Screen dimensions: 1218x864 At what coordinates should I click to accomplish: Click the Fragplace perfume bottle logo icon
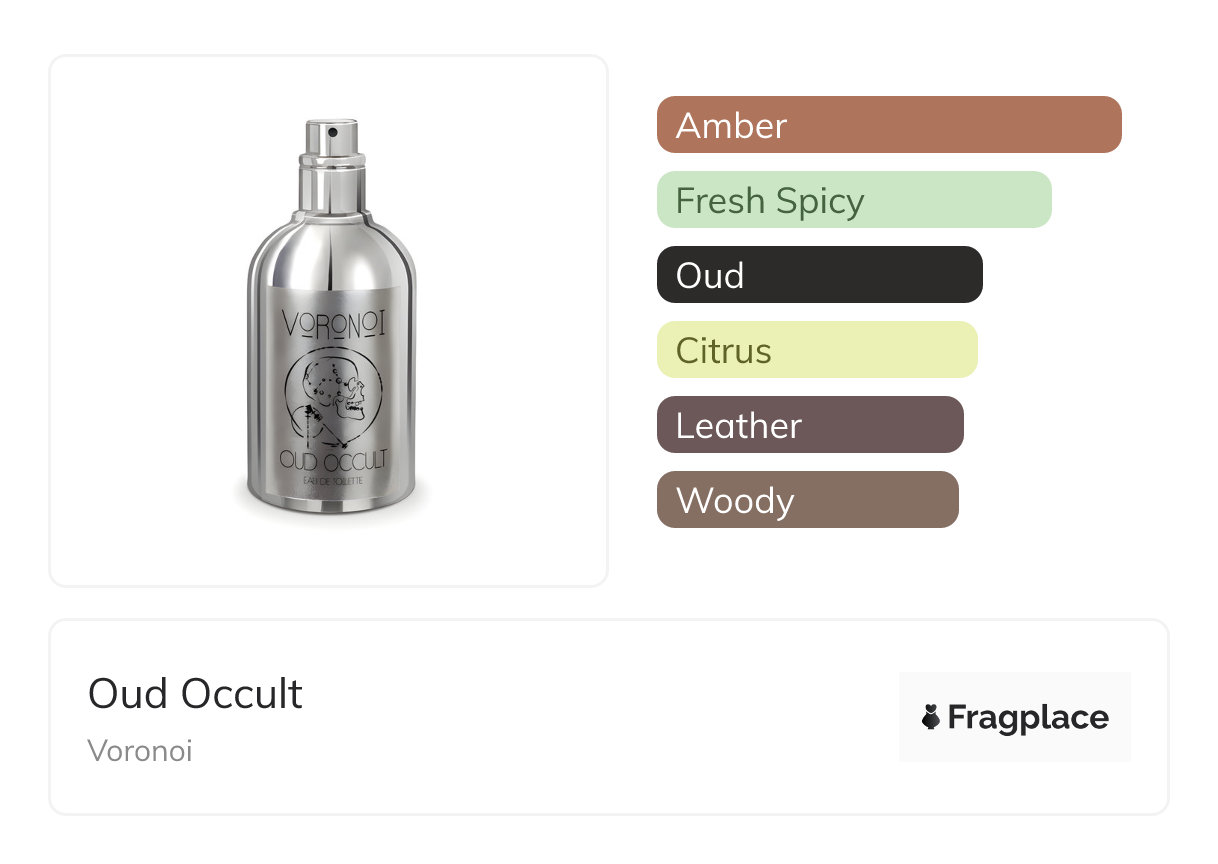click(931, 717)
